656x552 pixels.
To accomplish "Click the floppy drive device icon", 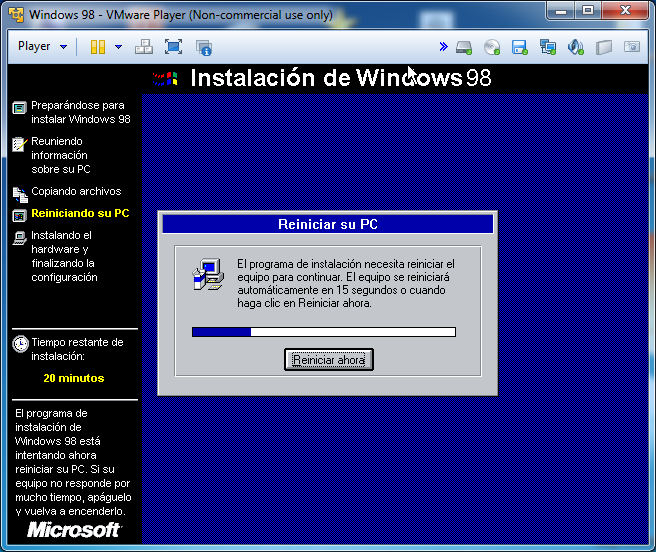I will [519, 47].
